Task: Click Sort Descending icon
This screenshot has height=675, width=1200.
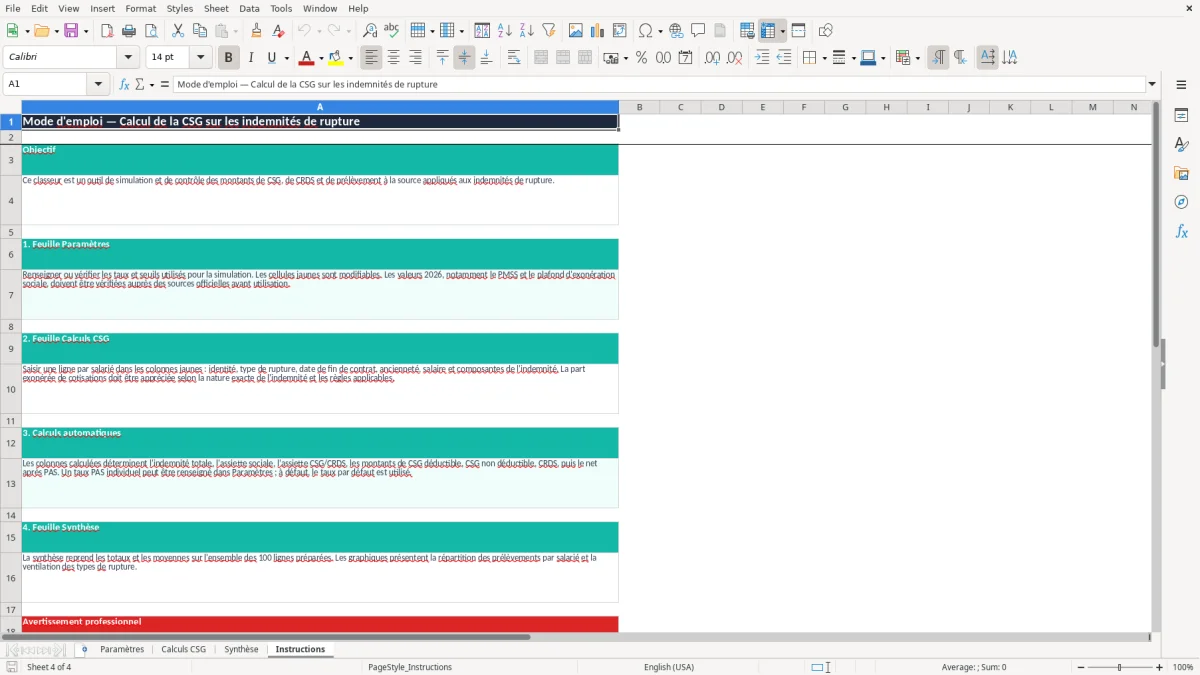Action: pos(526,31)
